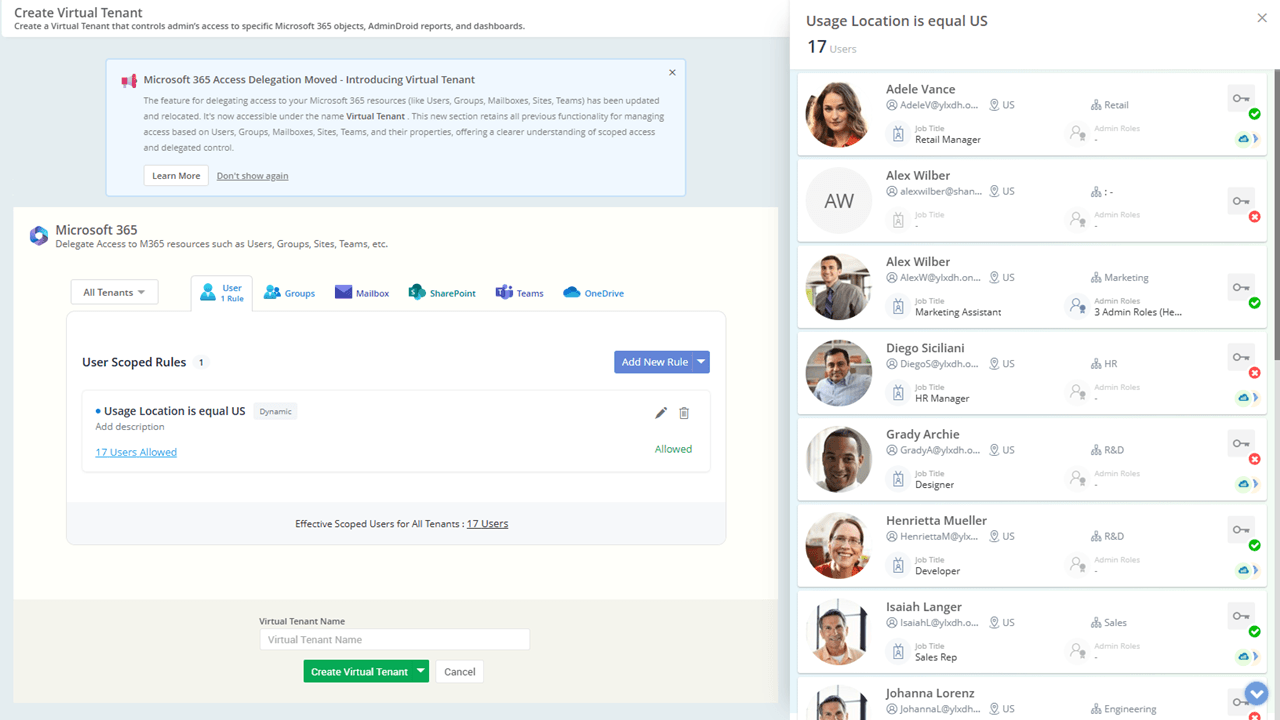
Task: Focus the Virtual Tenant Name input field
Action: [x=394, y=639]
